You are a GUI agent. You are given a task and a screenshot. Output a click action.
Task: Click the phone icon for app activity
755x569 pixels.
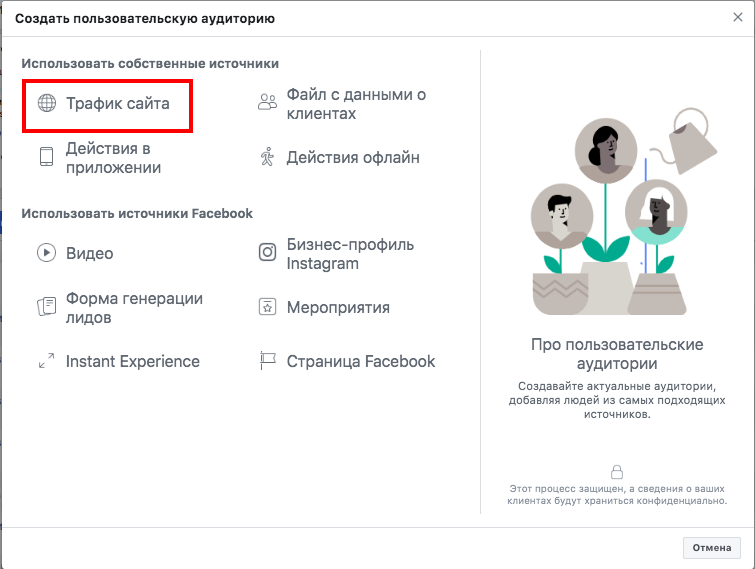[47, 156]
